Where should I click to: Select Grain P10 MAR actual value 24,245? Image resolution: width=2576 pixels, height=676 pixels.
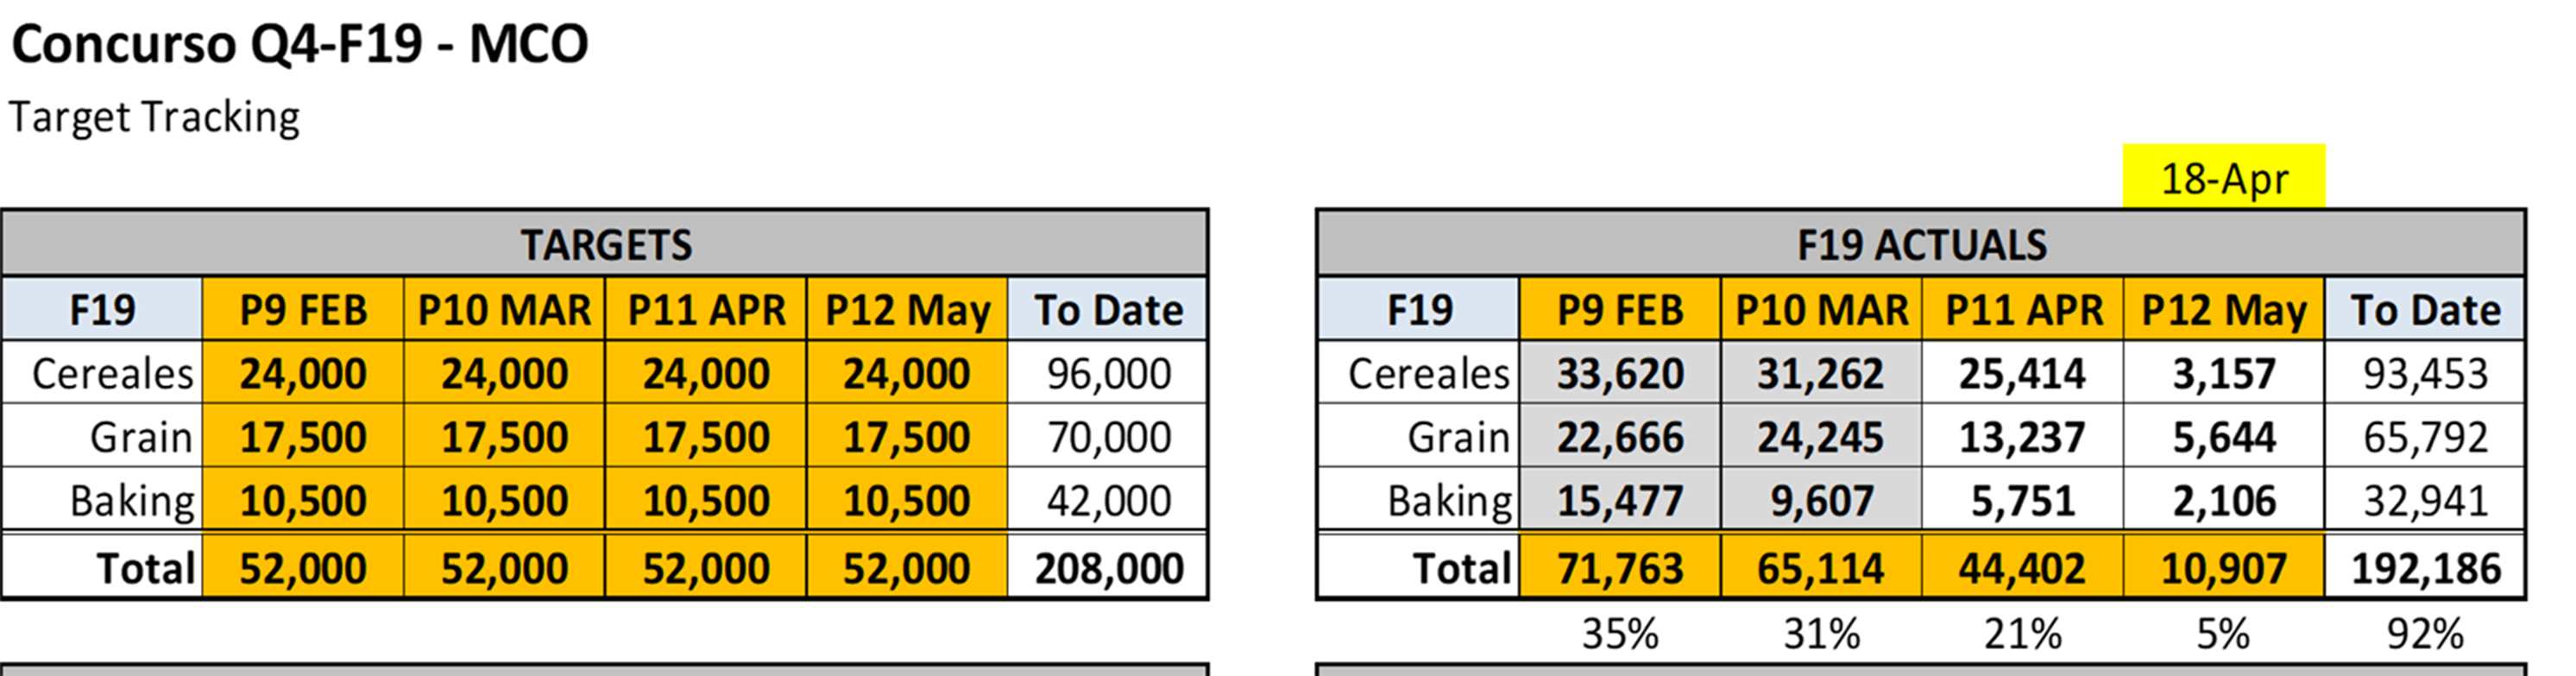[x=1820, y=437]
